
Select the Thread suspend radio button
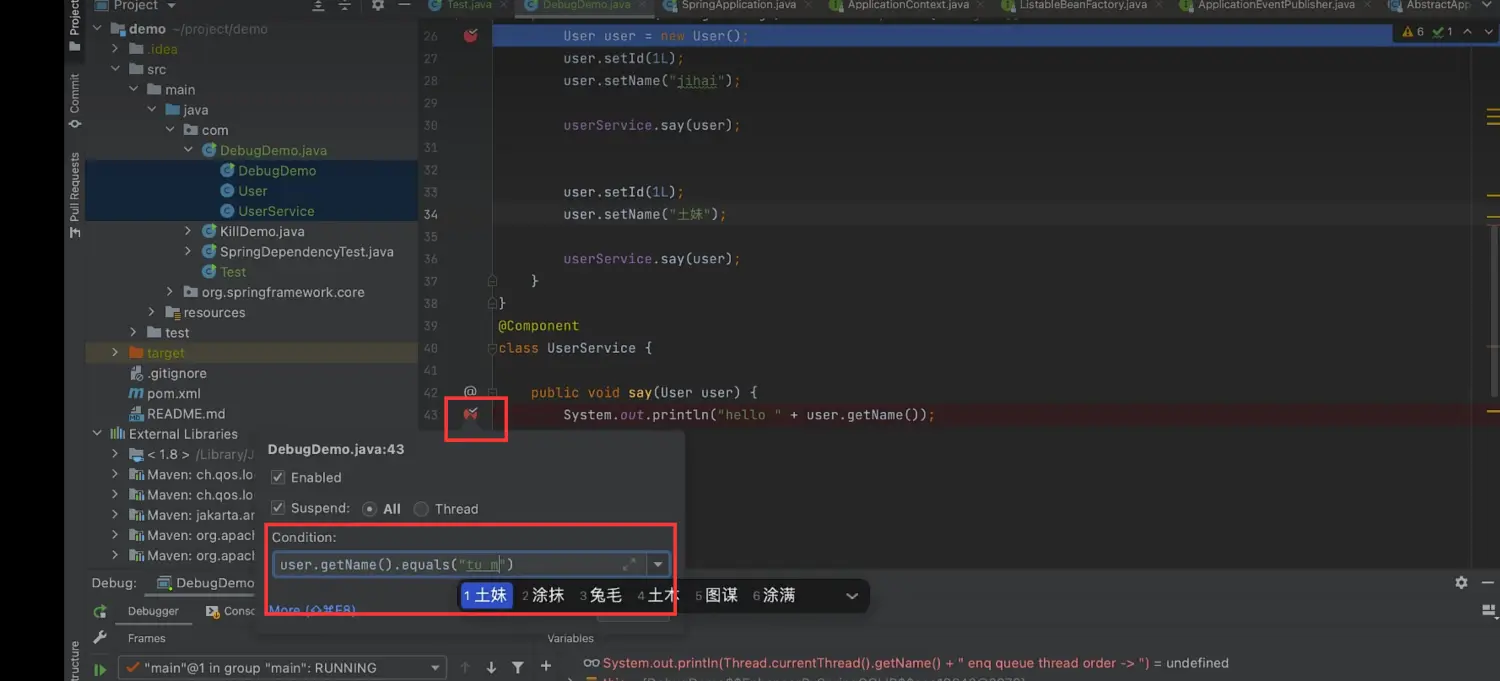coord(421,509)
